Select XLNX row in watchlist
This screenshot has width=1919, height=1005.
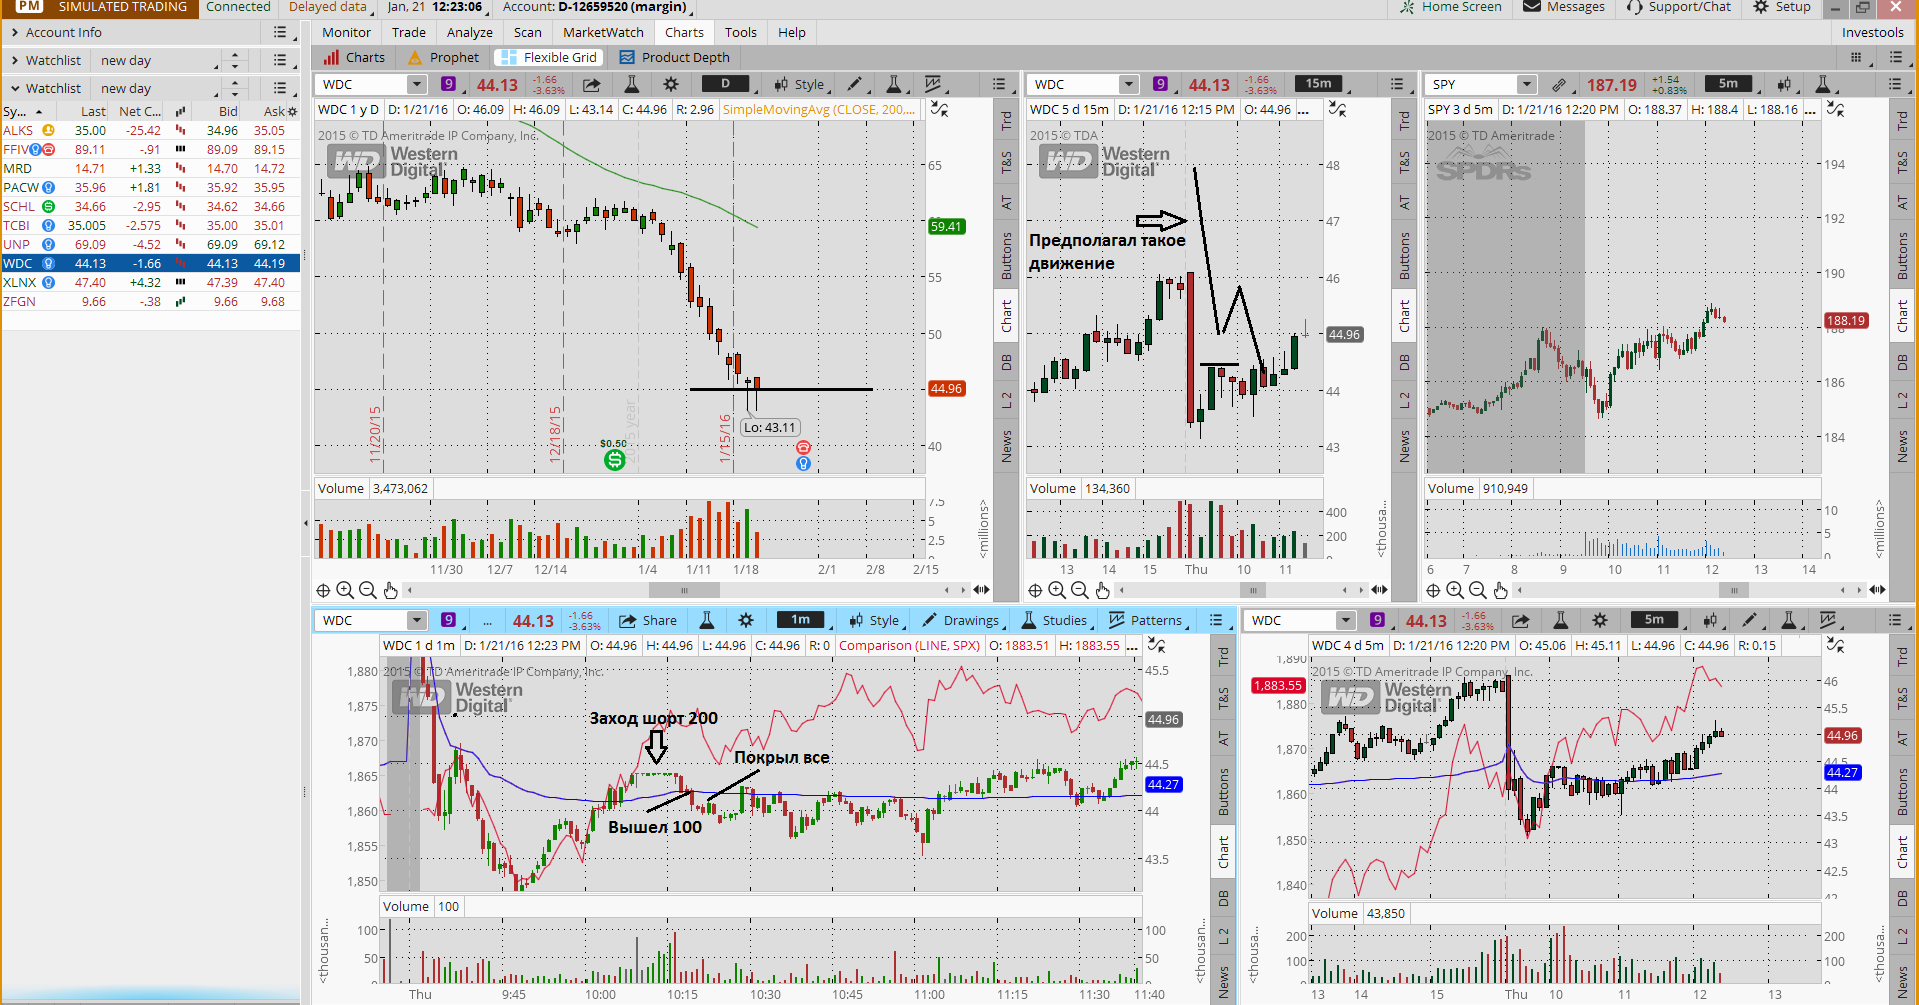pyautogui.click(x=150, y=283)
